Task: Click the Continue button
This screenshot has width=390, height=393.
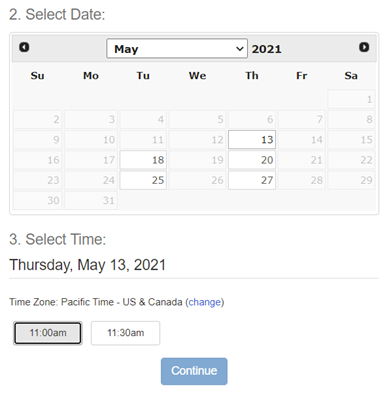Action: (194, 371)
